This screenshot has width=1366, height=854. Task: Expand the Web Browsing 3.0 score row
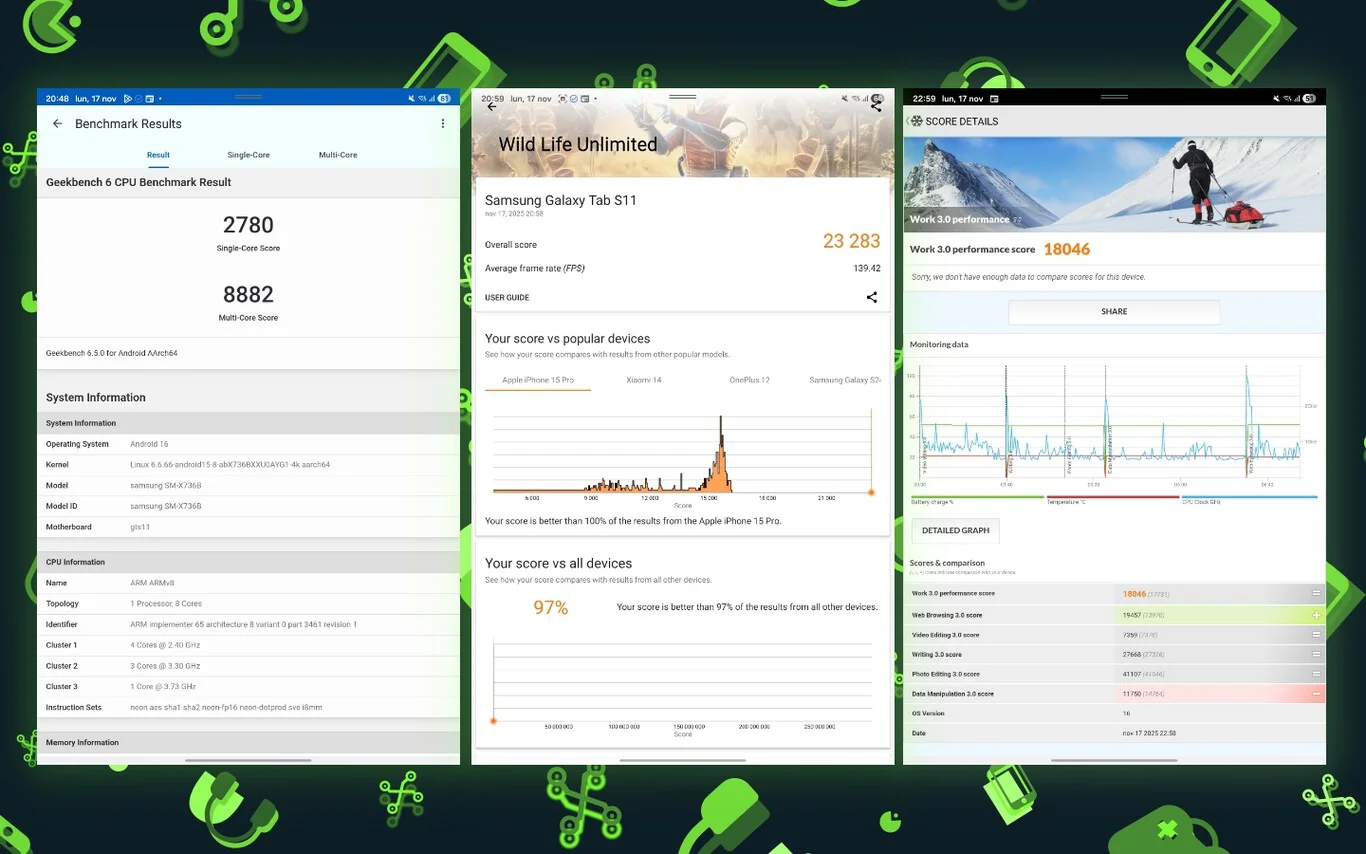coord(1316,615)
